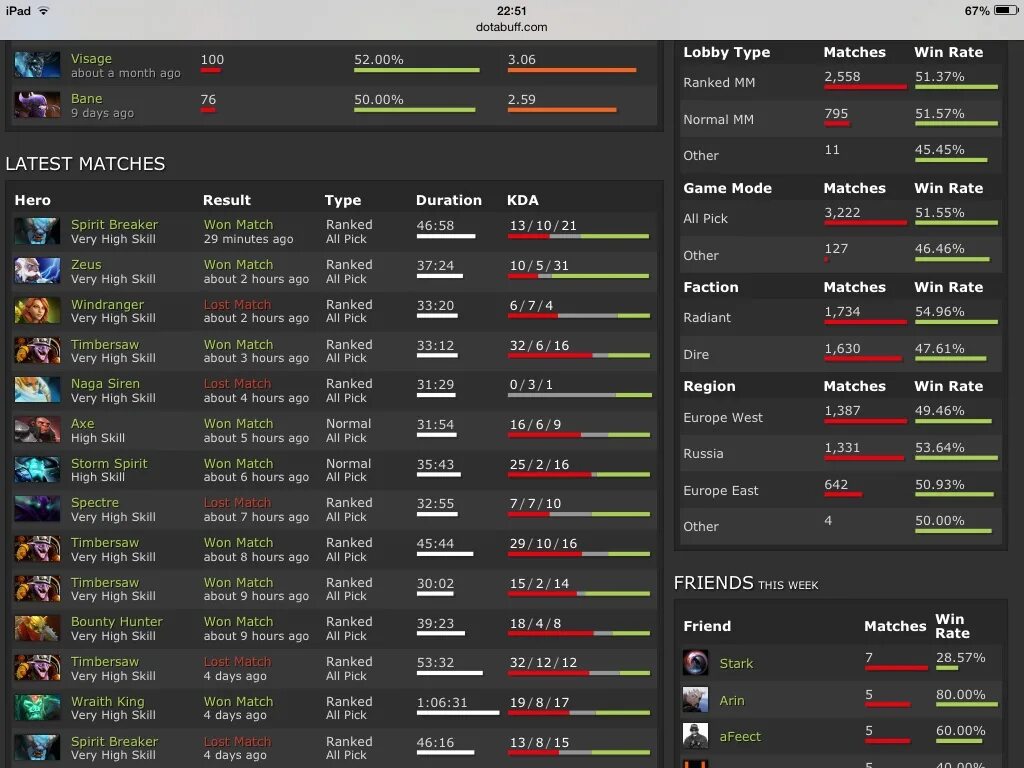Screen dimensions: 1024x768
Task: Select the Normal MM lobby row
Action: coord(840,120)
